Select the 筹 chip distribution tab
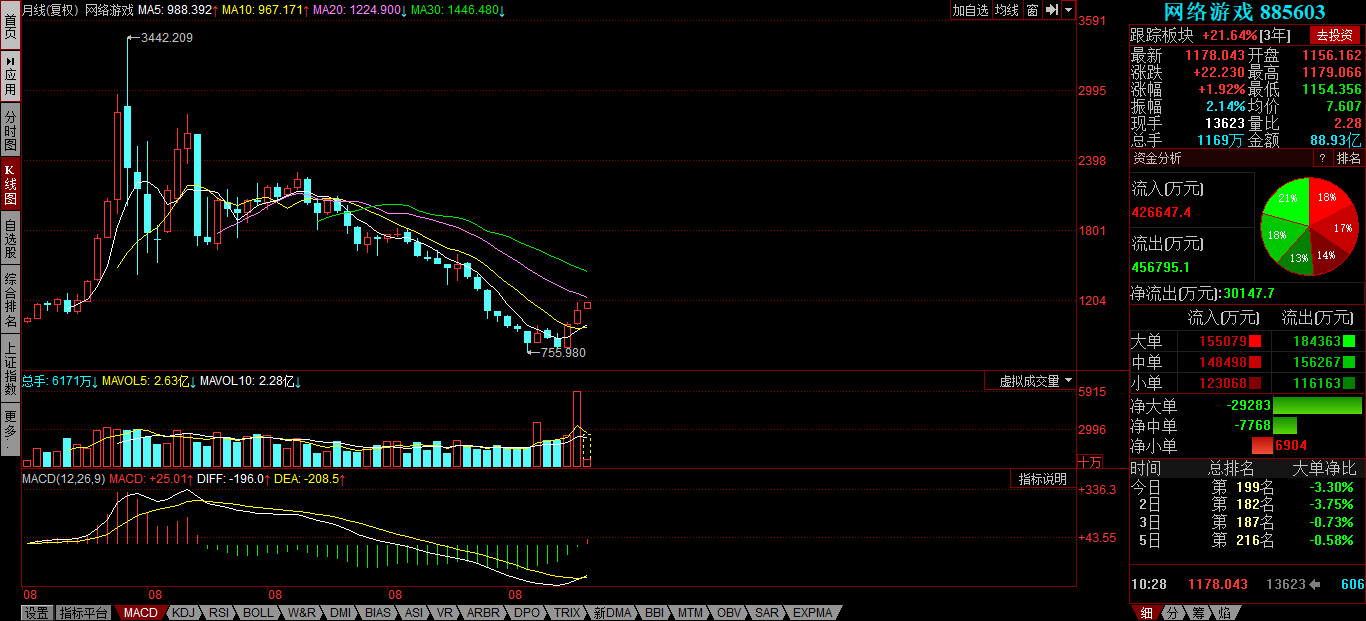This screenshot has width=1366, height=621. click(x=1198, y=613)
